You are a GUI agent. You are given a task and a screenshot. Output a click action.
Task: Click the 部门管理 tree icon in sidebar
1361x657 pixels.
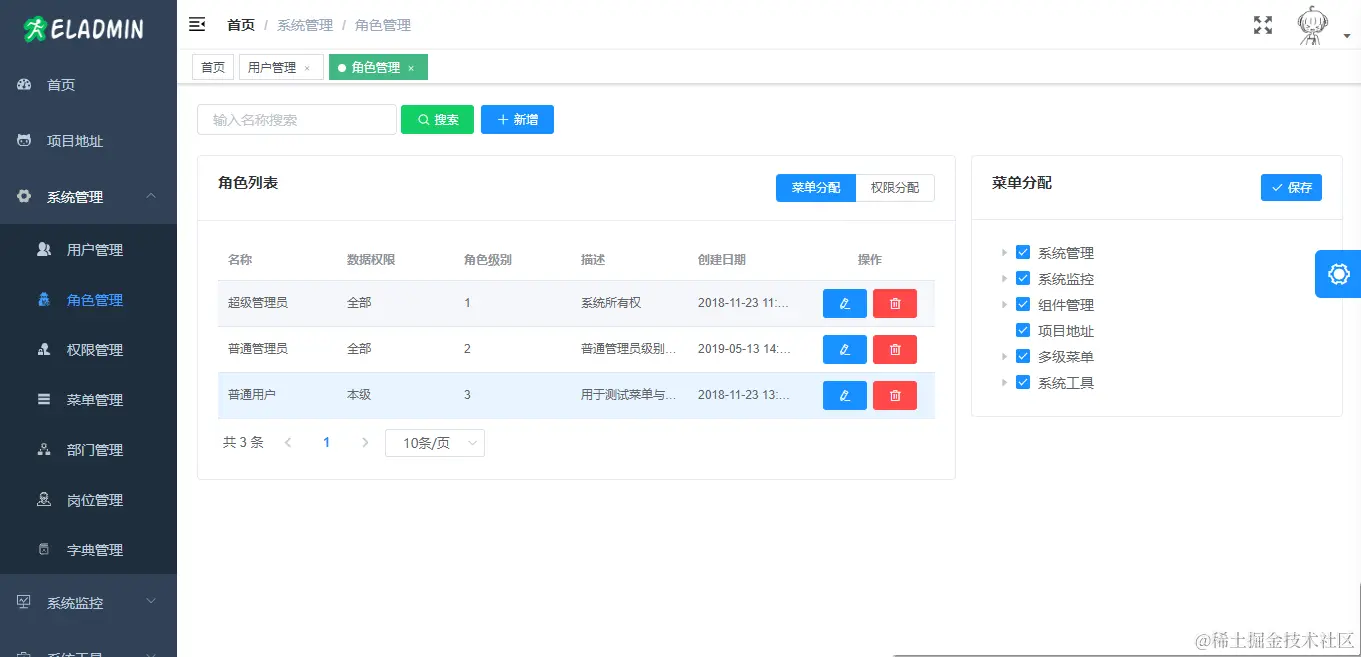[44, 449]
